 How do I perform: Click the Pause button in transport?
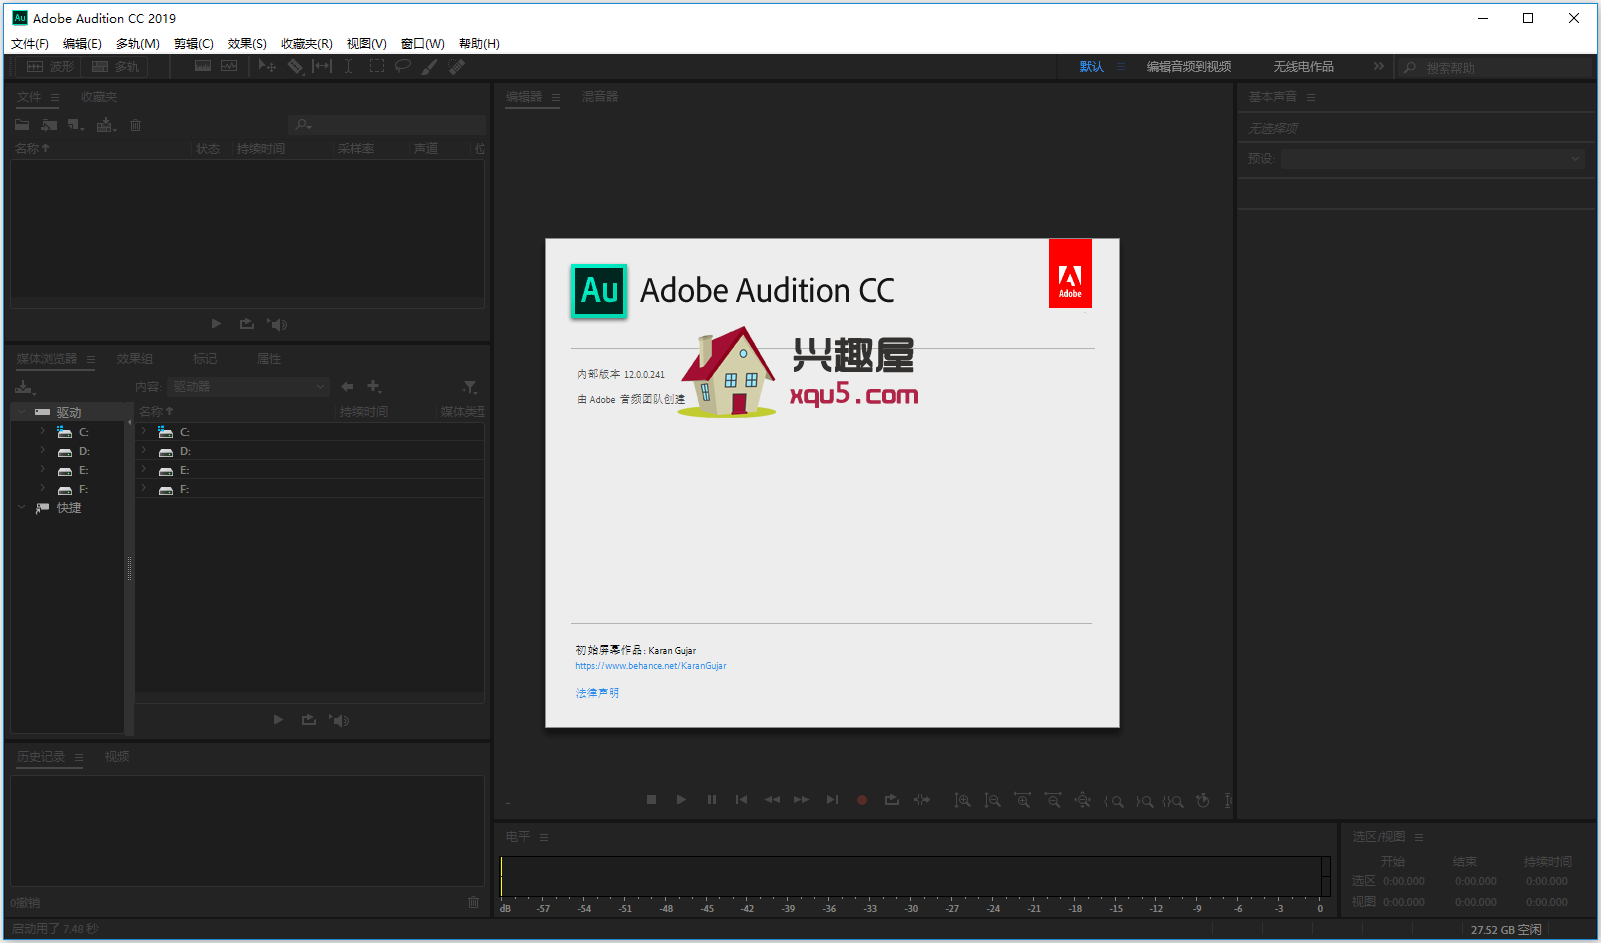(x=712, y=800)
